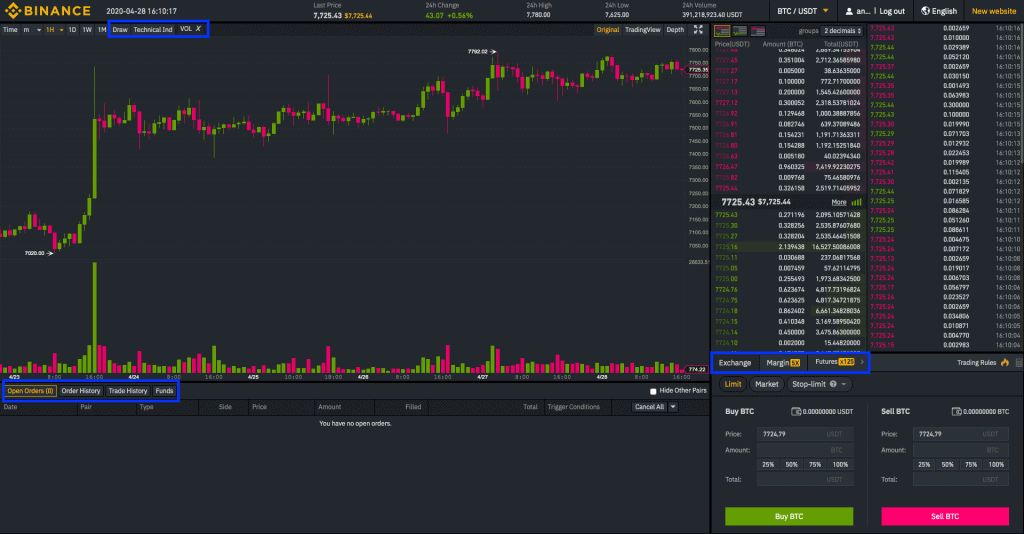The height and width of the screenshot is (534, 1024).
Task: Select the buy-orders-only order book view
Action: click(x=740, y=31)
